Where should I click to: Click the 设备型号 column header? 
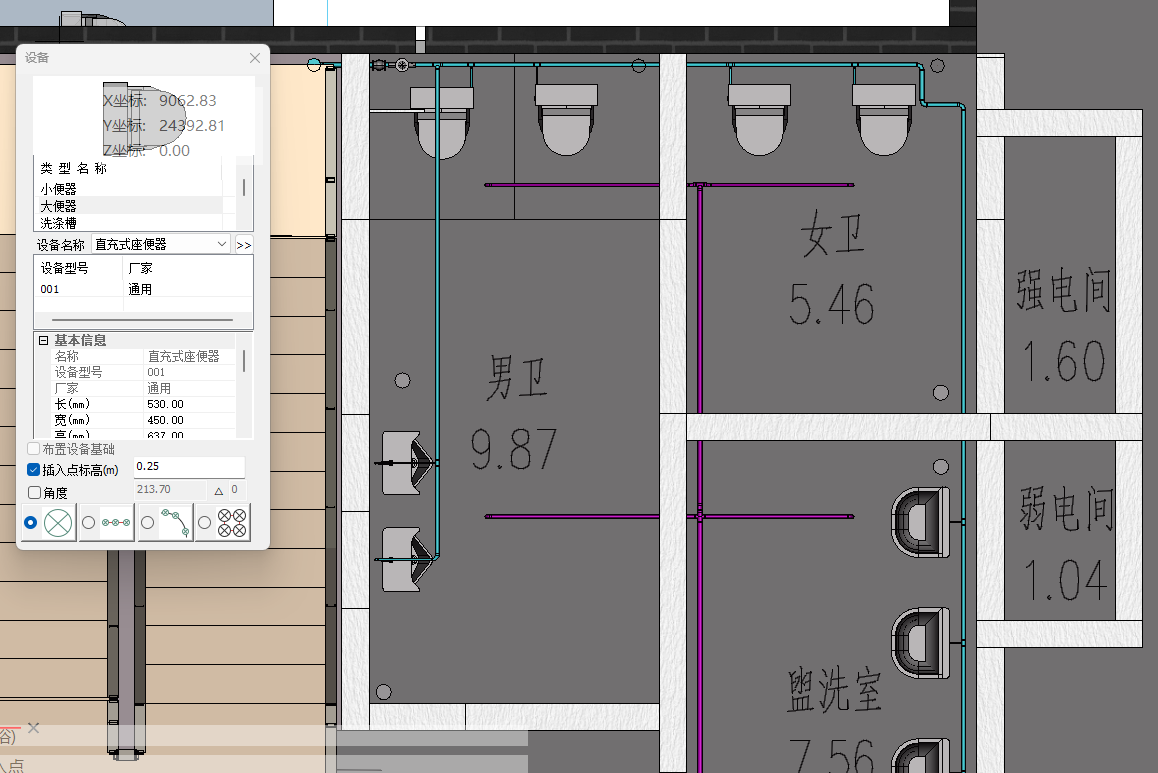point(64,269)
